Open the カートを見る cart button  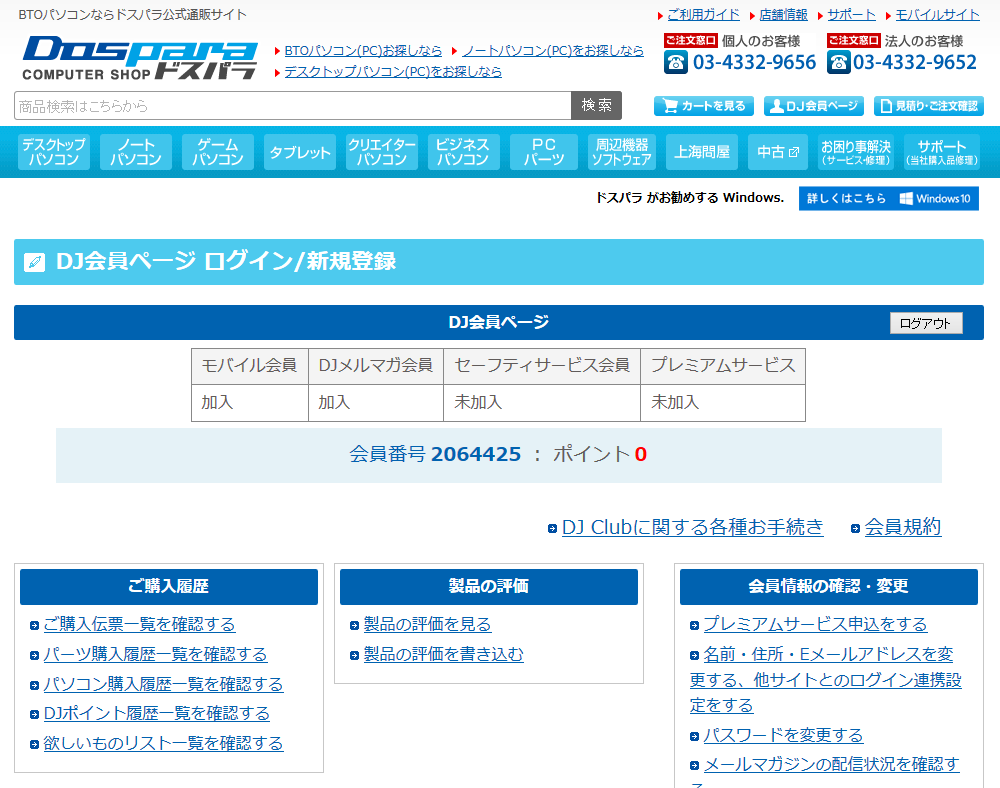(703, 106)
